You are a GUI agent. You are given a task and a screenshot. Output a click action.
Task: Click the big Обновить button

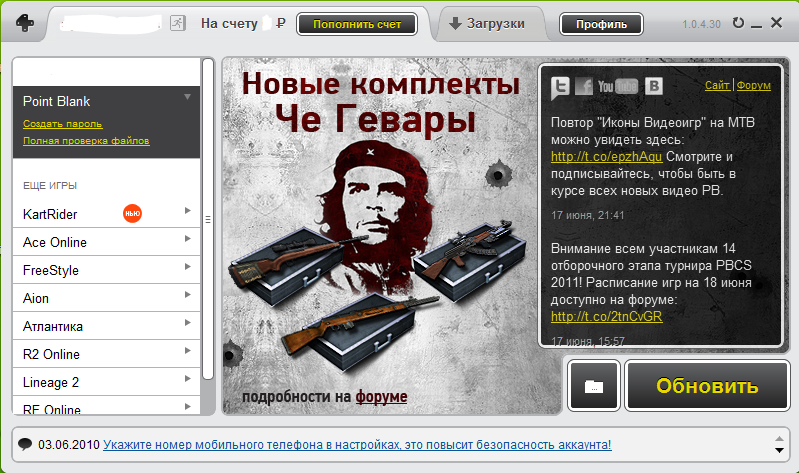click(707, 386)
